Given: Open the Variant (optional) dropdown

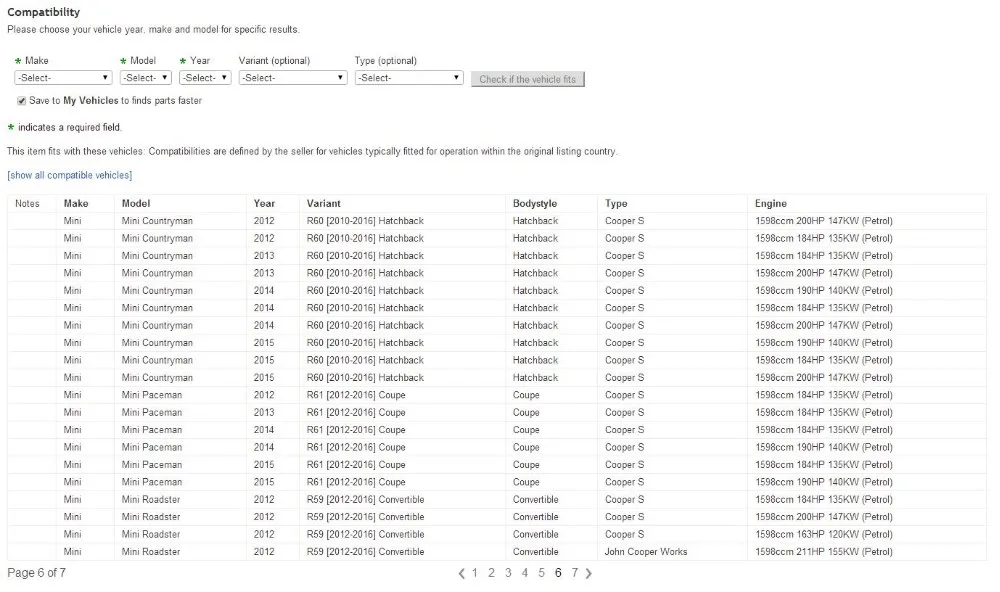Looking at the screenshot, I should [x=293, y=78].
